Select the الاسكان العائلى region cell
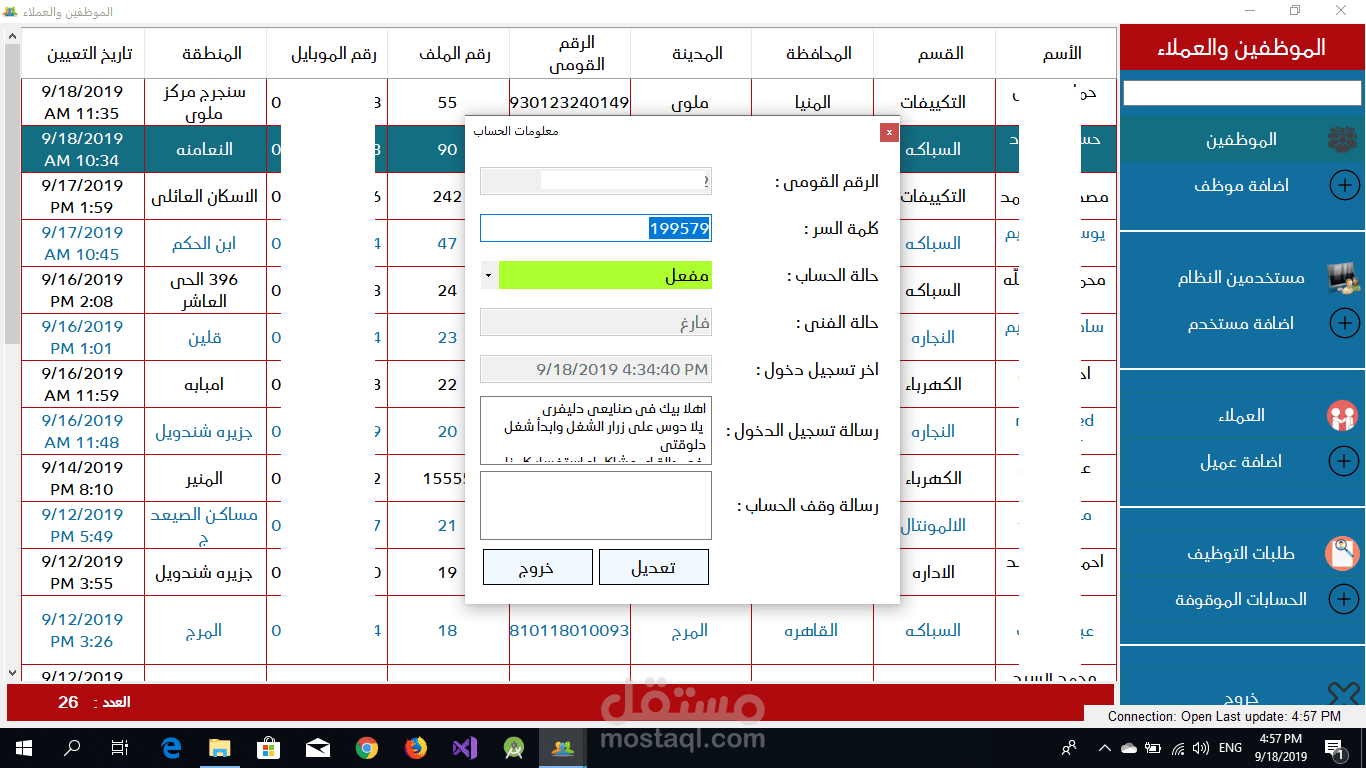Image resolution: width=1366 pixels, height=768 pixels. (206, 196)
